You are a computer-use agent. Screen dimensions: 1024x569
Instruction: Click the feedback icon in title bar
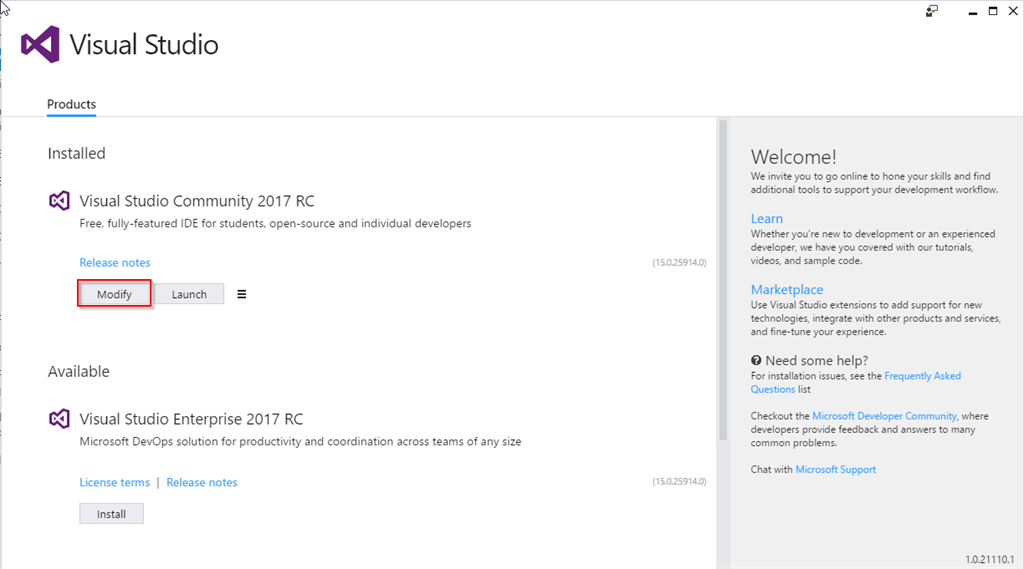932,11
